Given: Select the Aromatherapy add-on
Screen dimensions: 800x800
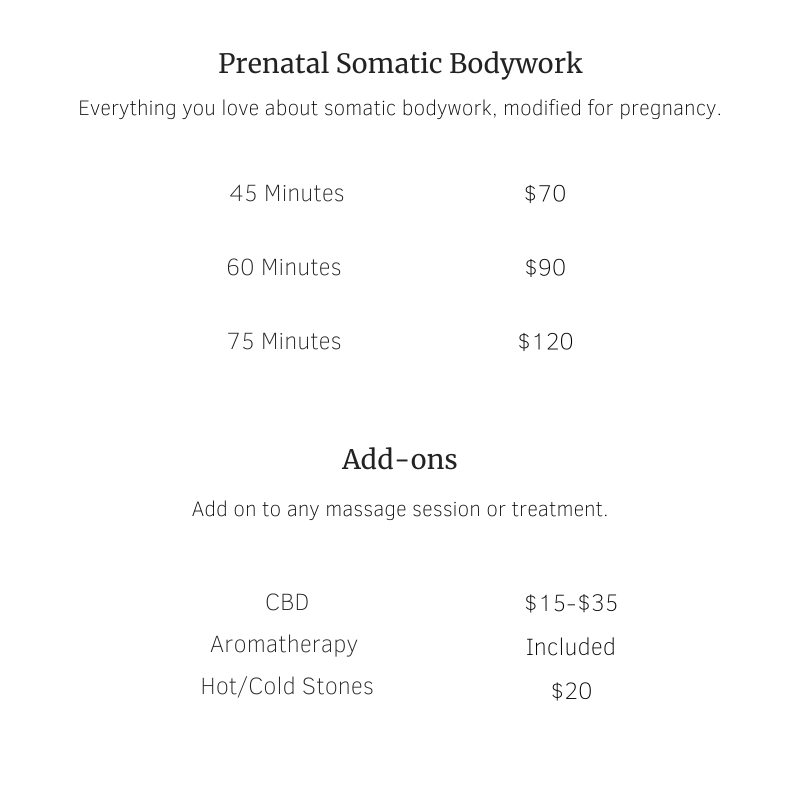Looking at the screenshot, I should pyautogui.click(x=284, y=645).
